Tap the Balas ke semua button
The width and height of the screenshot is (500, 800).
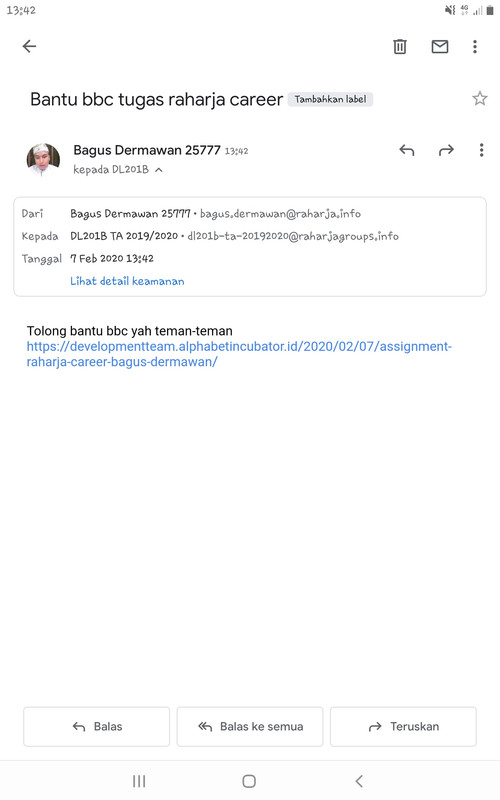coord(250,727)
